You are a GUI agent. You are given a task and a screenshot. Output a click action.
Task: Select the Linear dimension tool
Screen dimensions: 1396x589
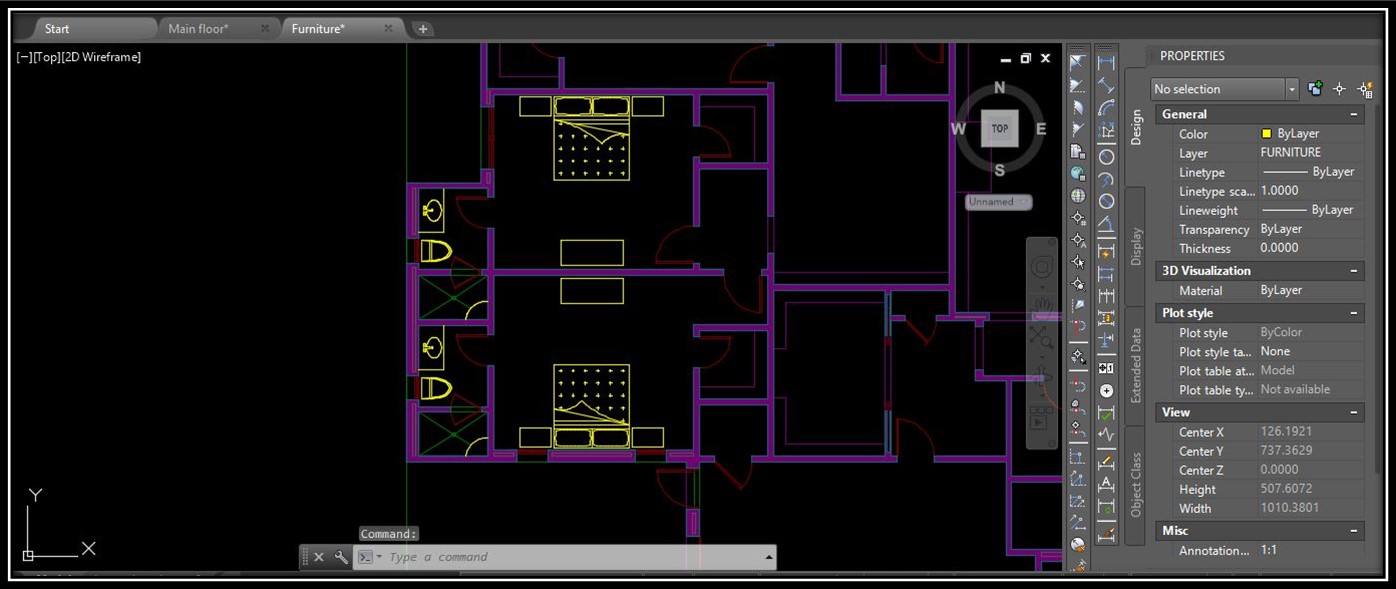(x=1106, y=62)
